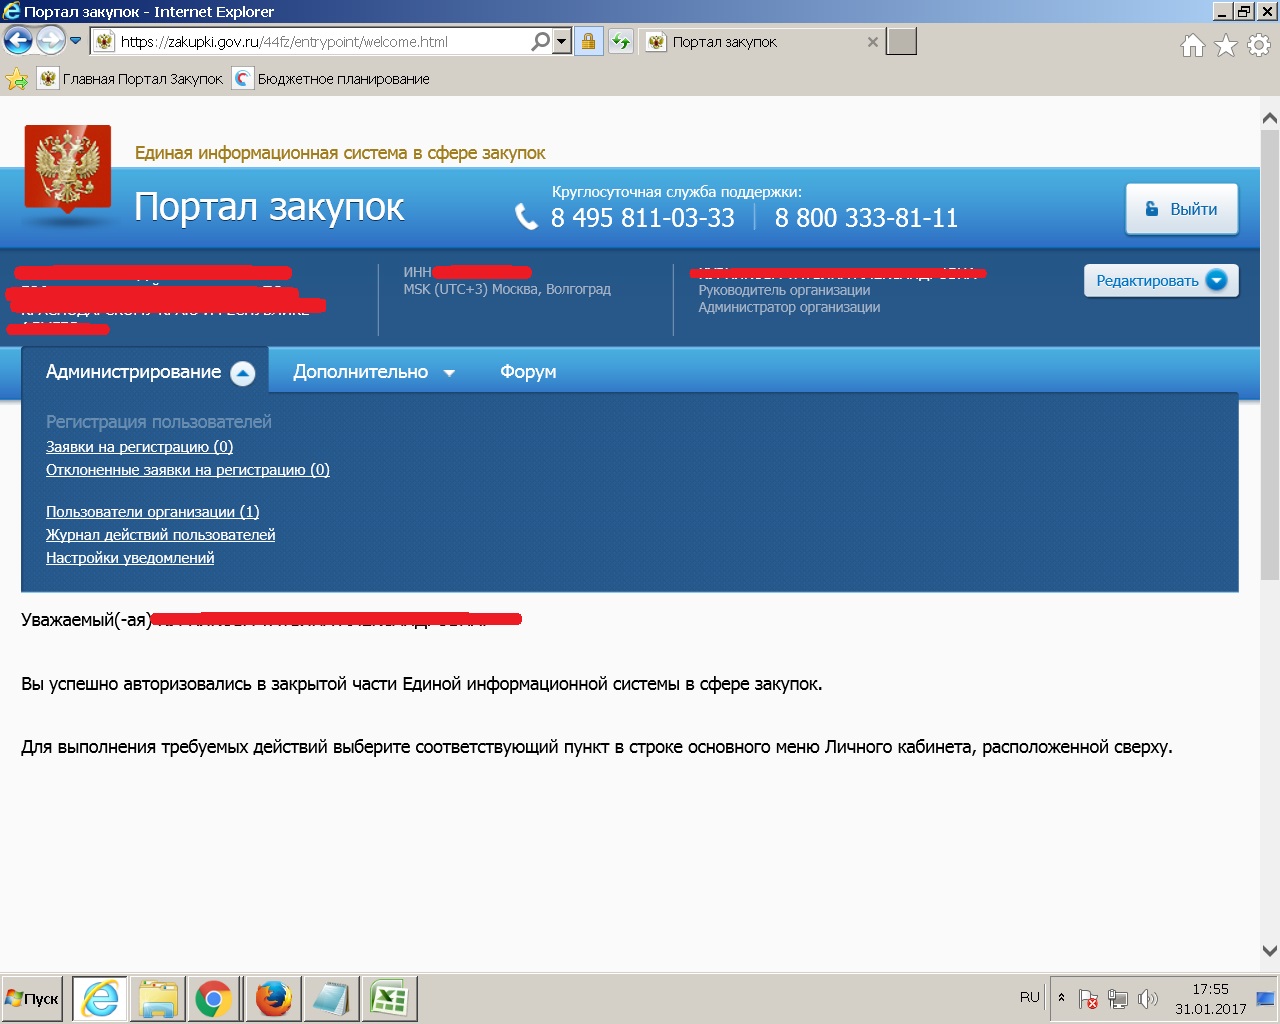The width and height of the screenshot is (1280, 1024).
Task: Open the favorites star icon
Action: [1226, 45]
